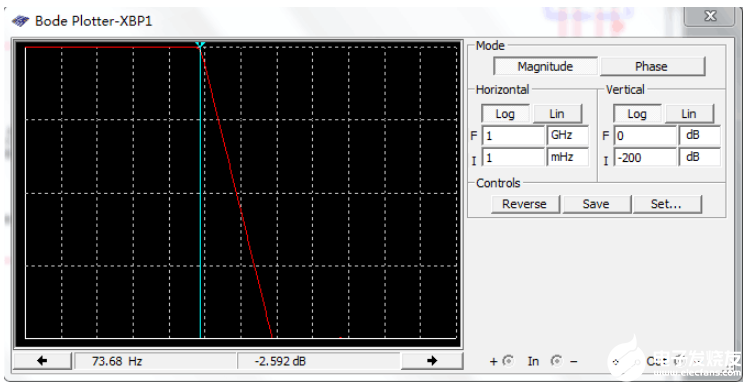
Task: Set the Horizontal axis to Lin
Action: pyautogui.click(x=557, y=114)
